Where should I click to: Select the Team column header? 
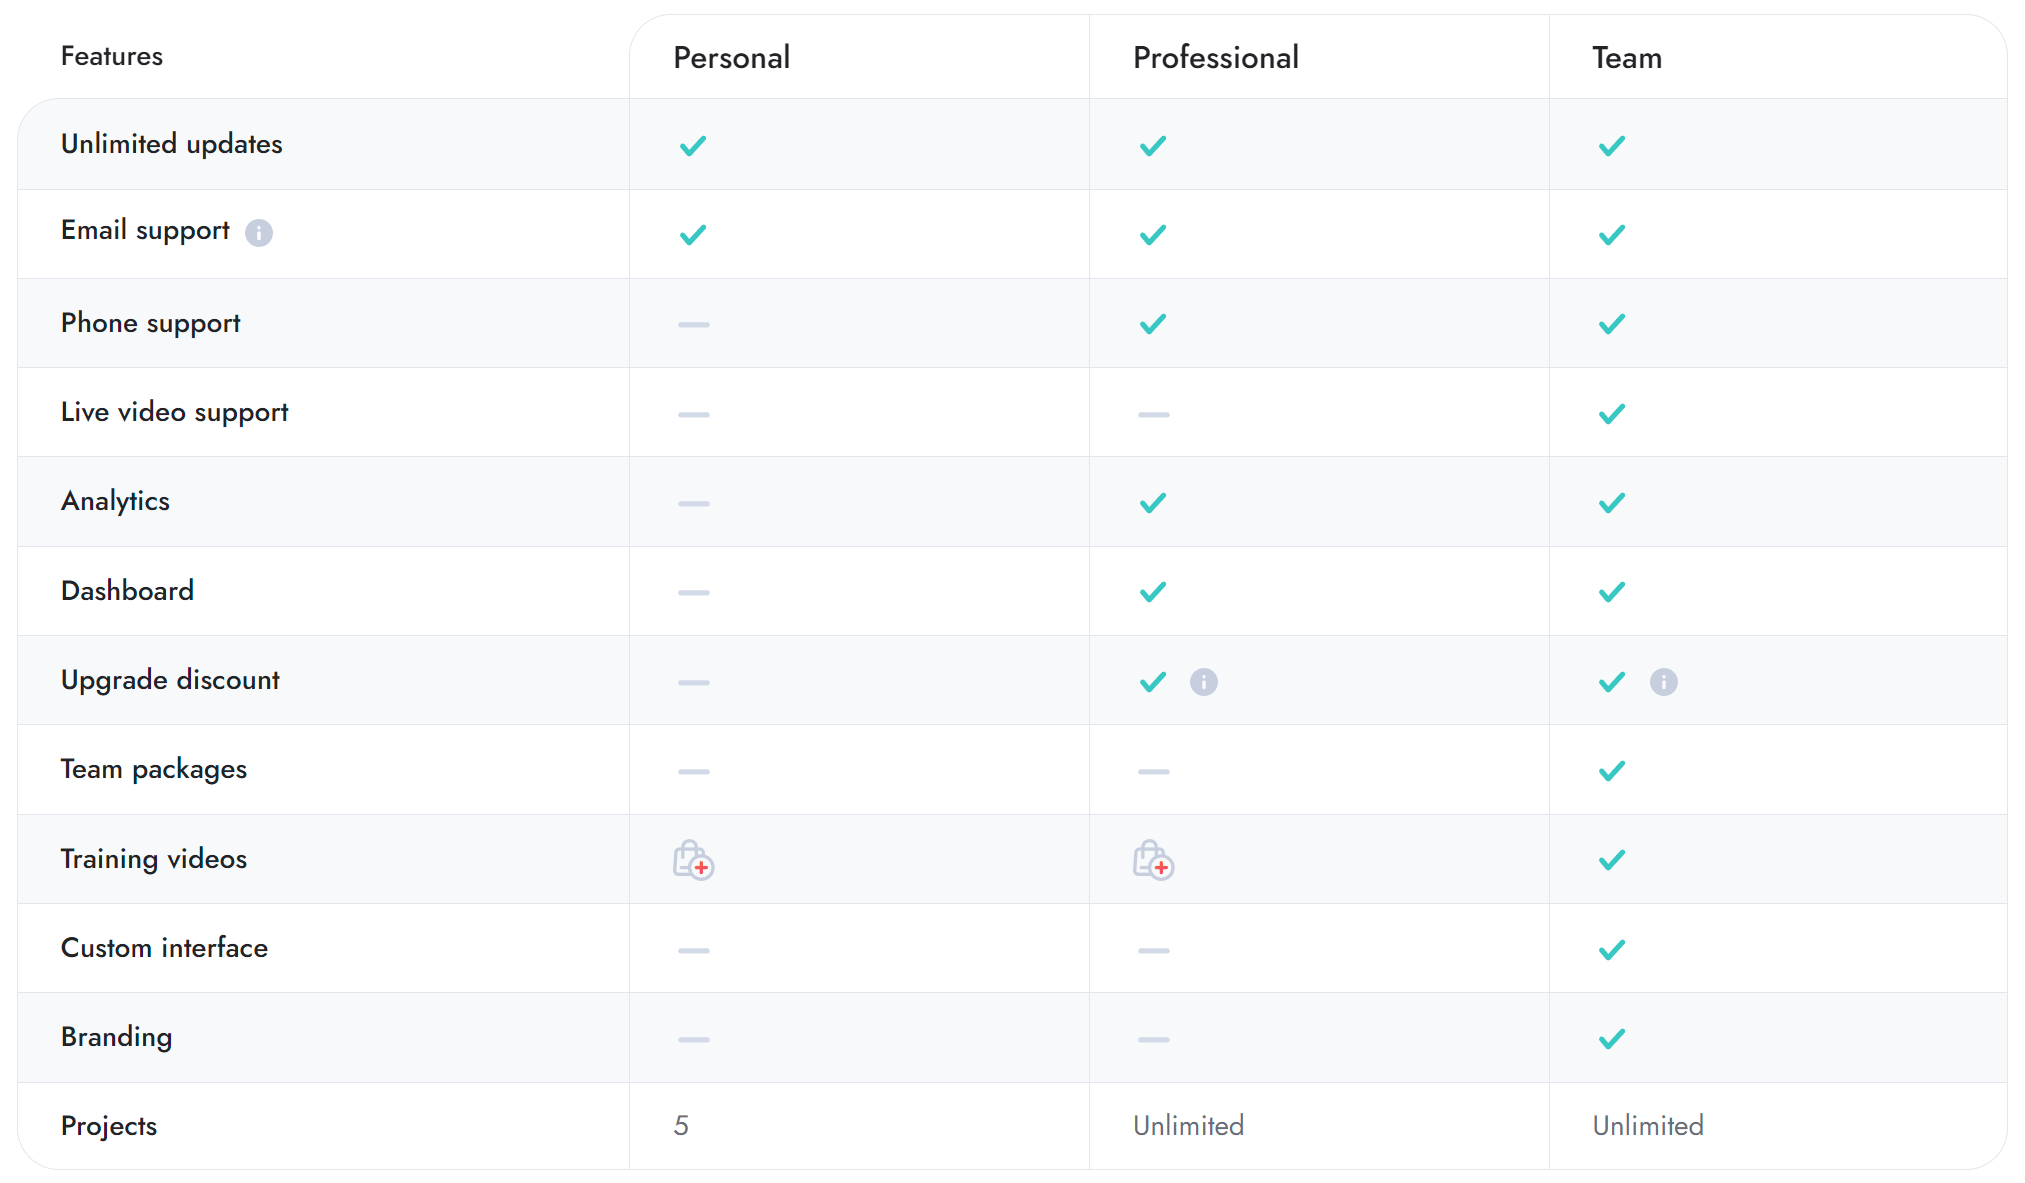(1626, 57)
